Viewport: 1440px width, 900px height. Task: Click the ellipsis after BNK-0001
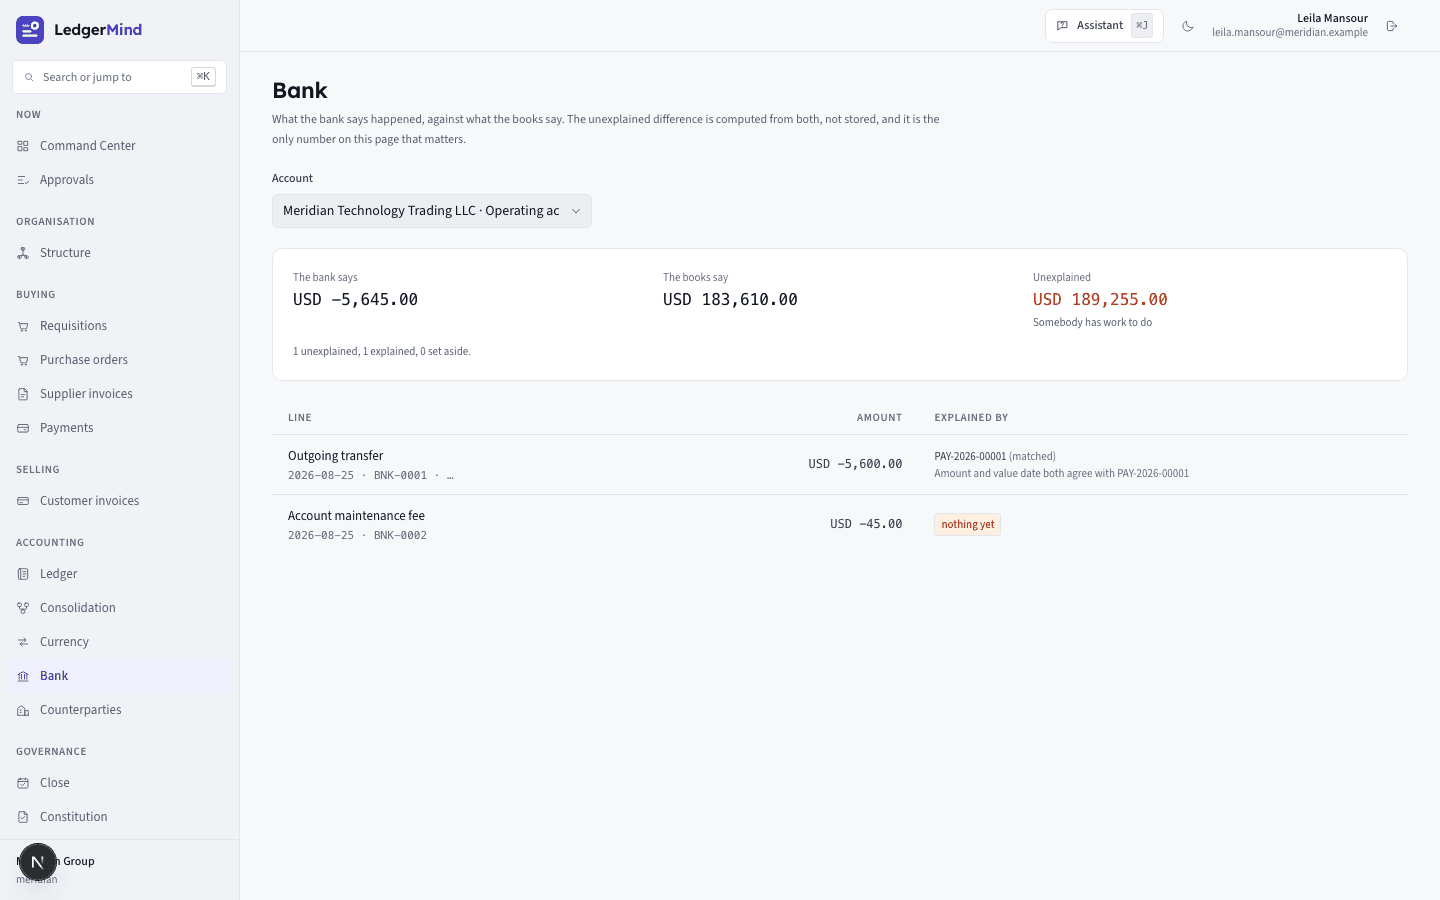point(450,475)
